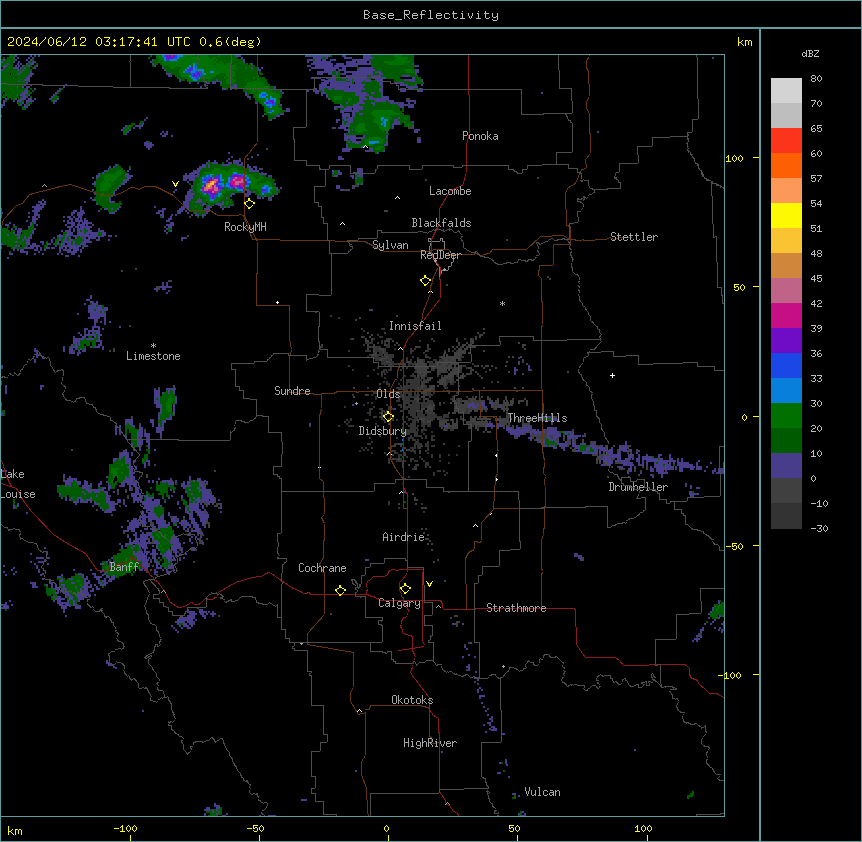Select the Olds label

388,394
